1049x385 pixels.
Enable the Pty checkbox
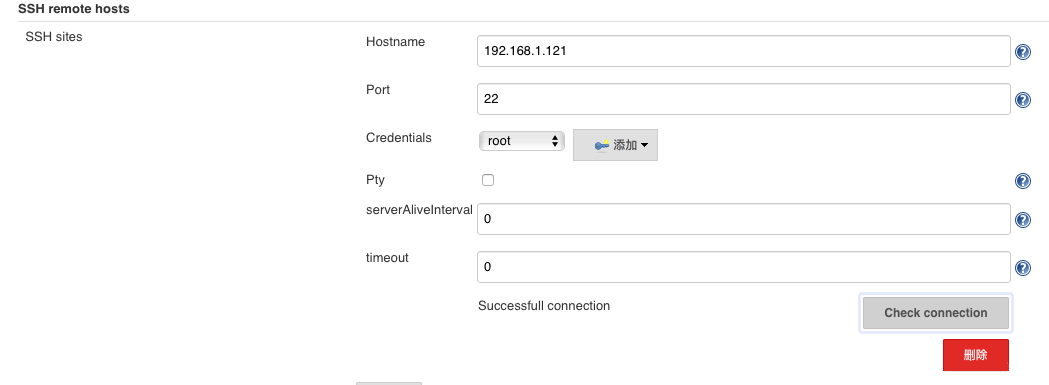tap(488, 180)
